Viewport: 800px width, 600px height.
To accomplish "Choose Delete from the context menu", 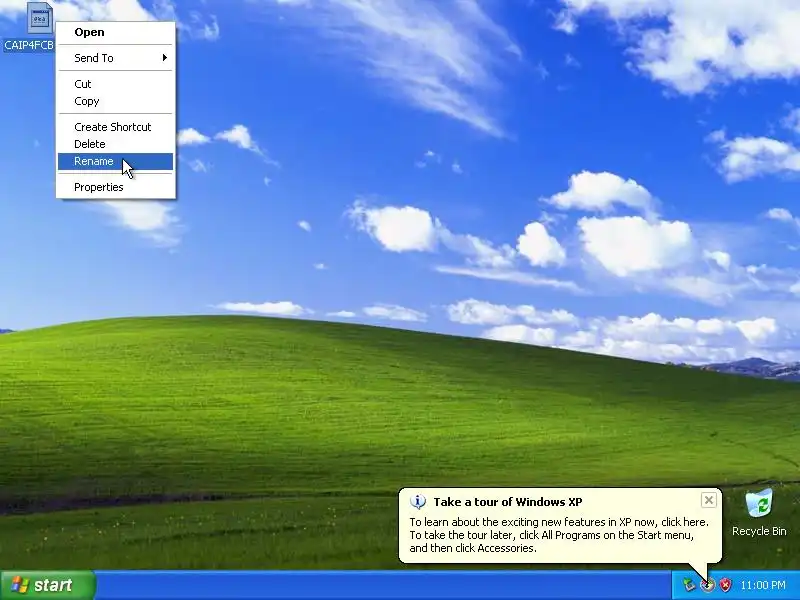I will [x=115, y=144].
